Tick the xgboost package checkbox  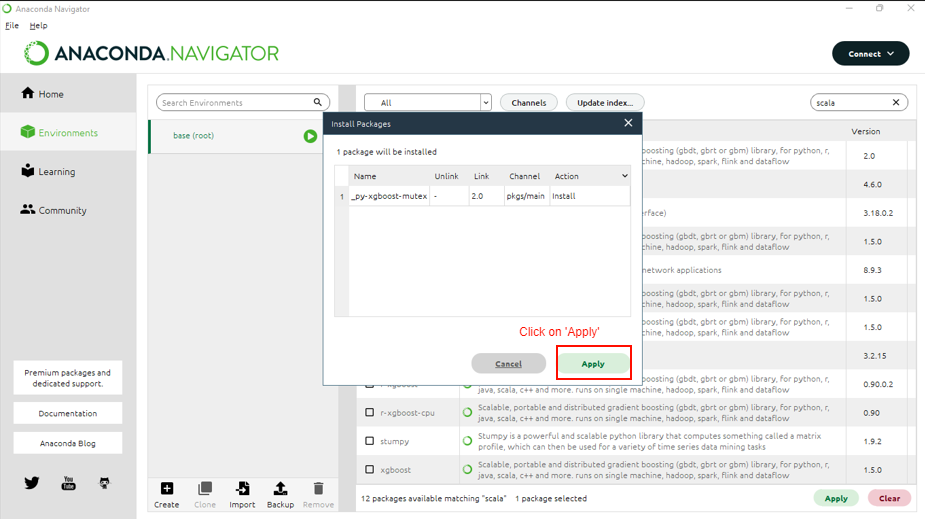pyautogui.click(x=369, y=469)
